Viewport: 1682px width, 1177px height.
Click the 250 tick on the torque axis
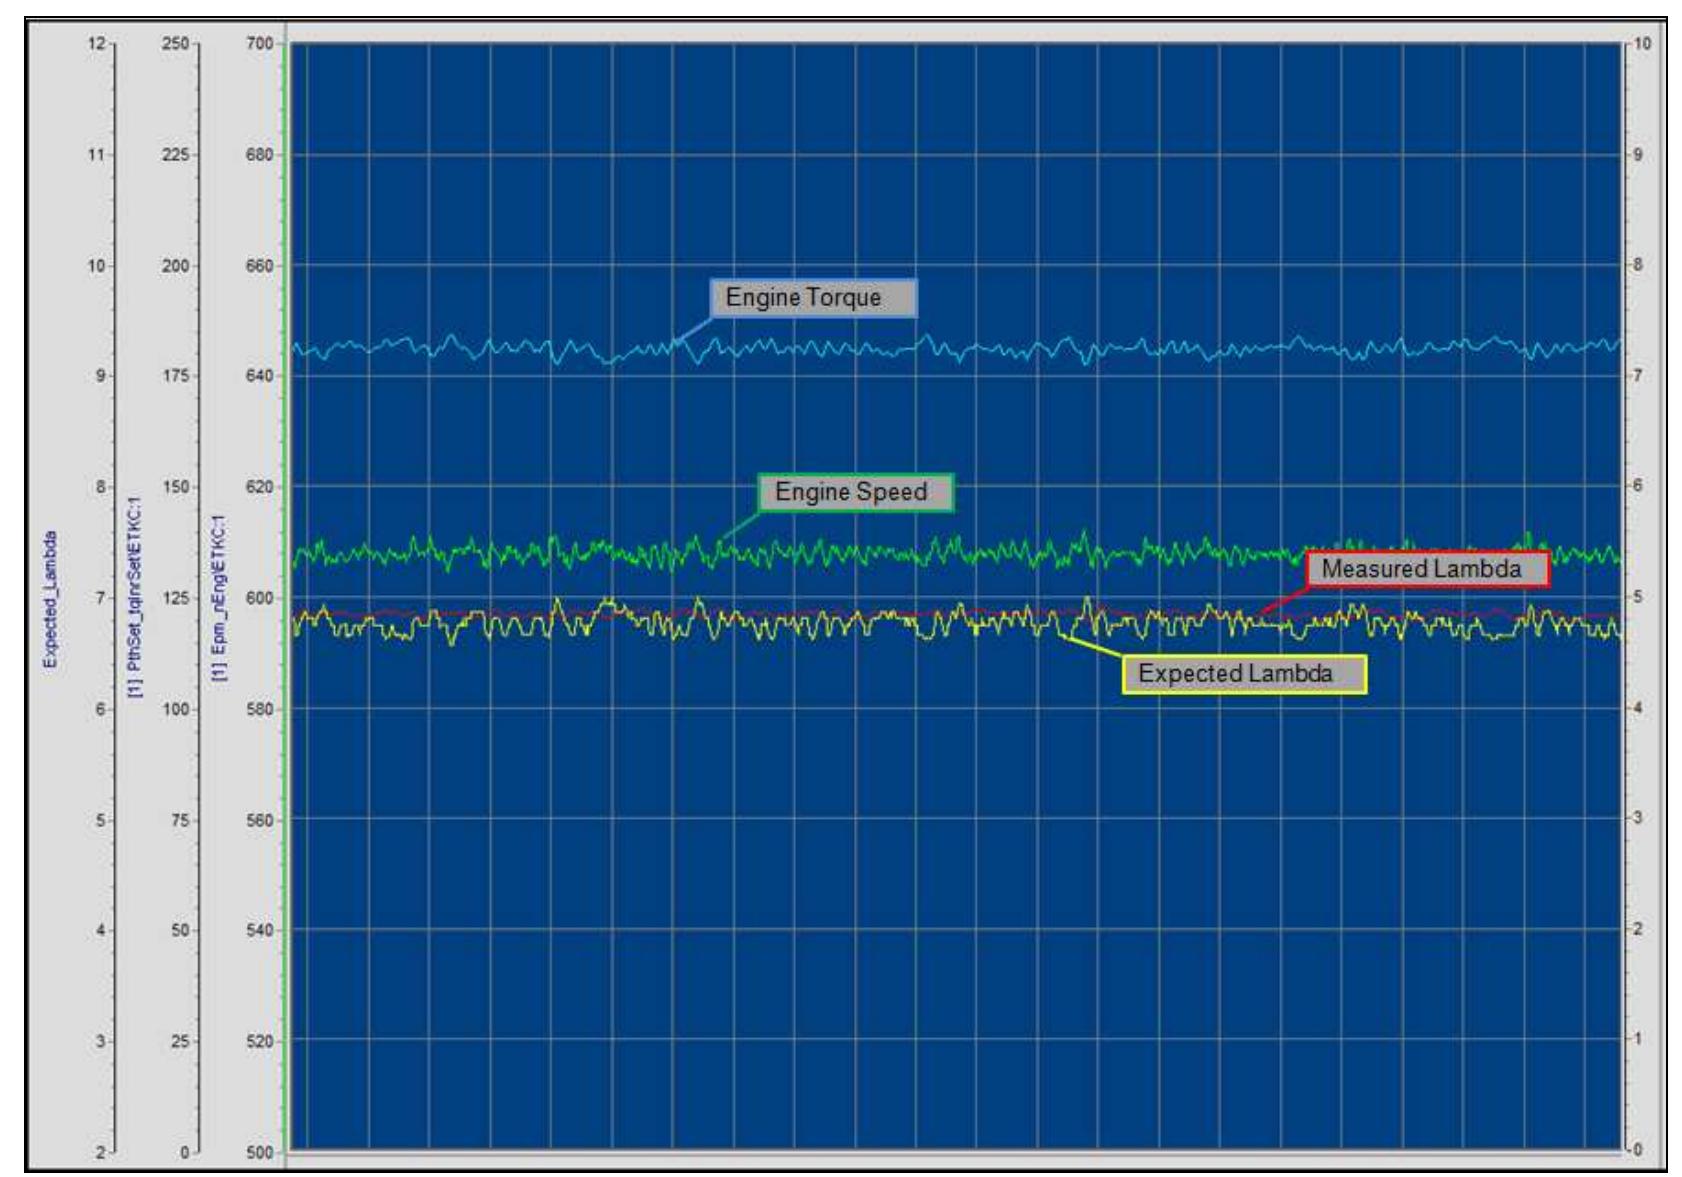coord(176,44)
